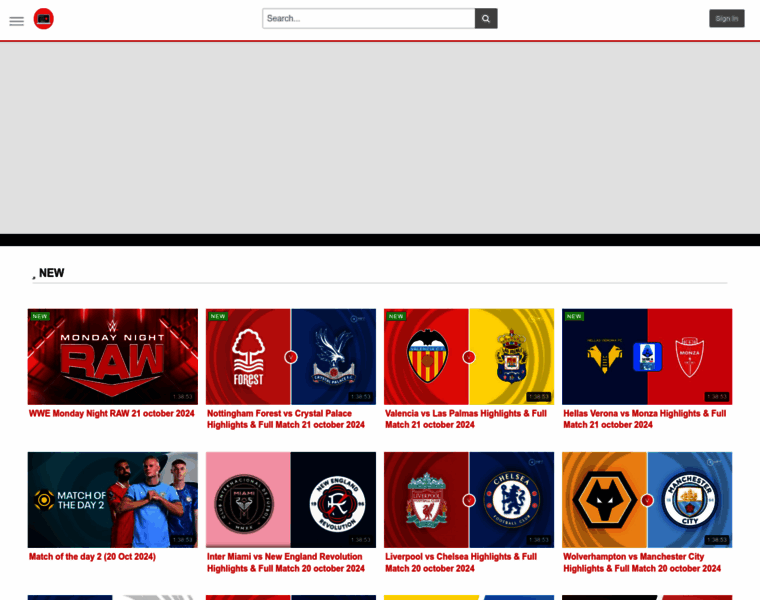The image size is (760, 600).
Task: Click the magnifying glass search button
Action: (486, 18)
